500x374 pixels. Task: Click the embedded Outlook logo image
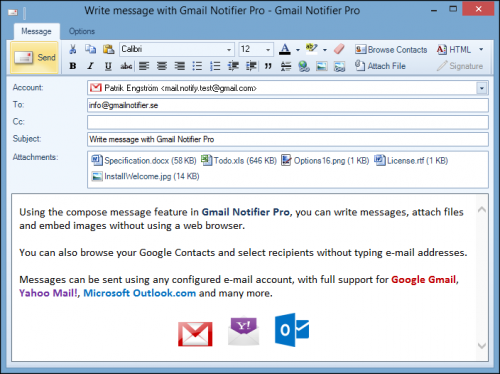pyautogui.click(x=292, y=330)
